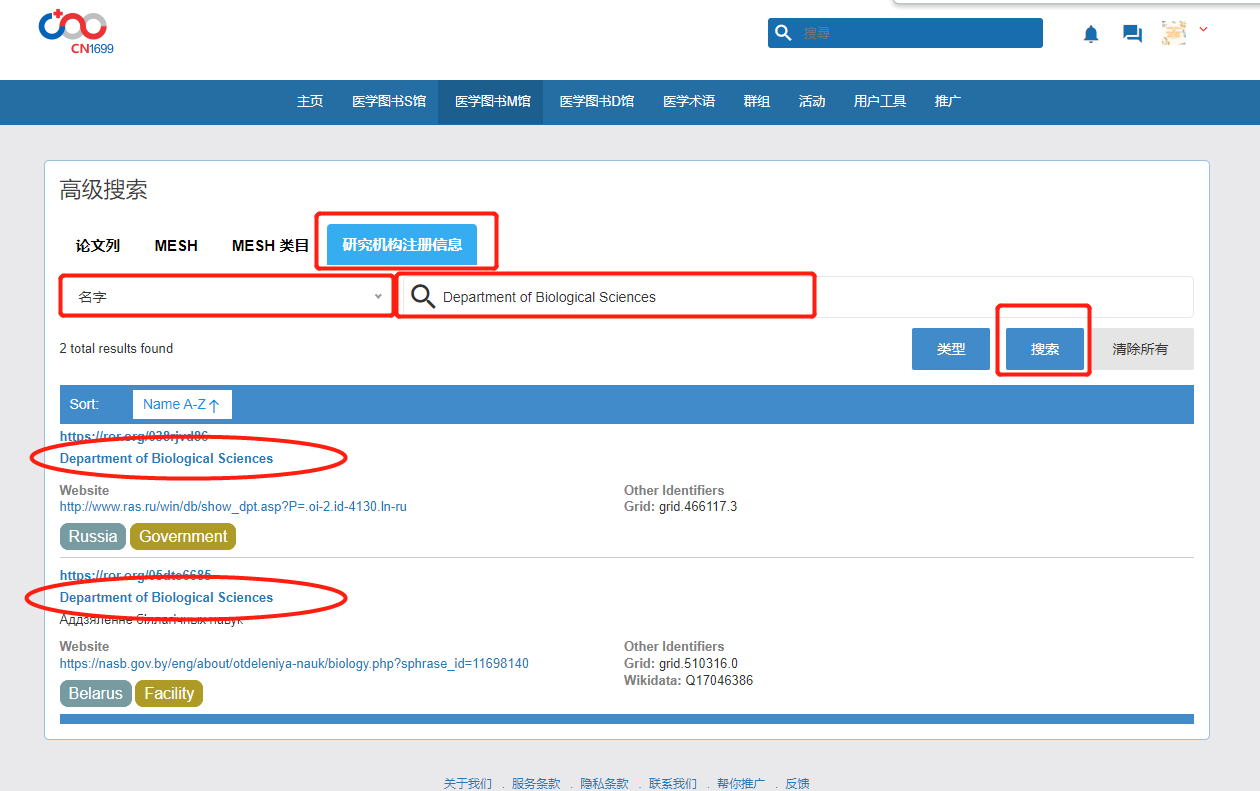Image resolution: width=1260 pixels, height=791 pixels.
Task: Toggle the Name A-Z sort order
Action: [182, 404]
